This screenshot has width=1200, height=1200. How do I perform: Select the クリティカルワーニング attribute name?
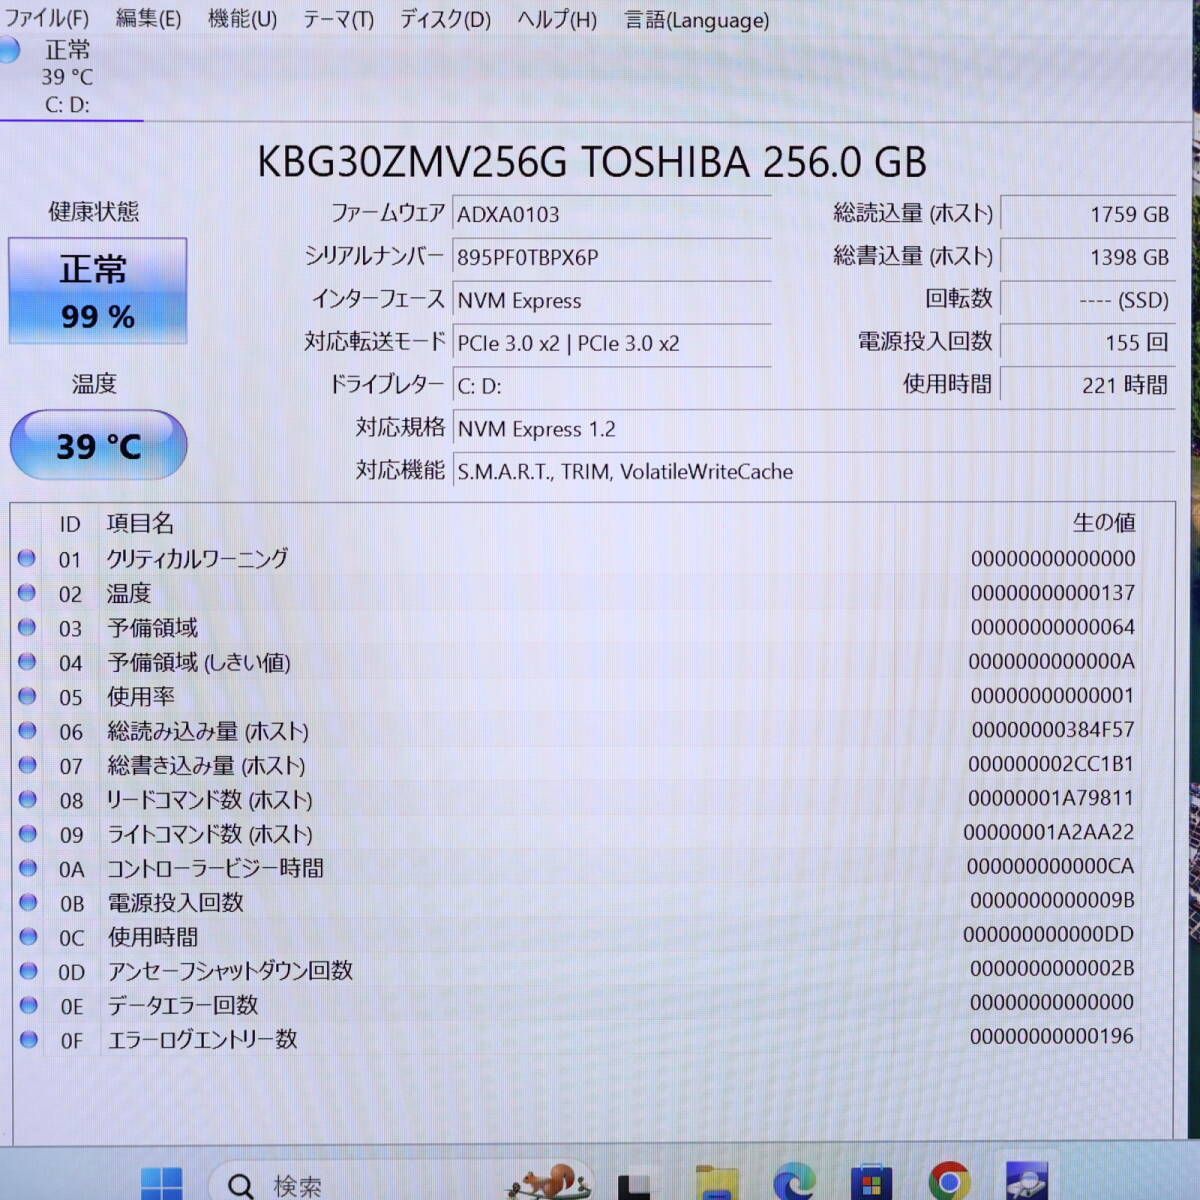[x=197, y=558]
